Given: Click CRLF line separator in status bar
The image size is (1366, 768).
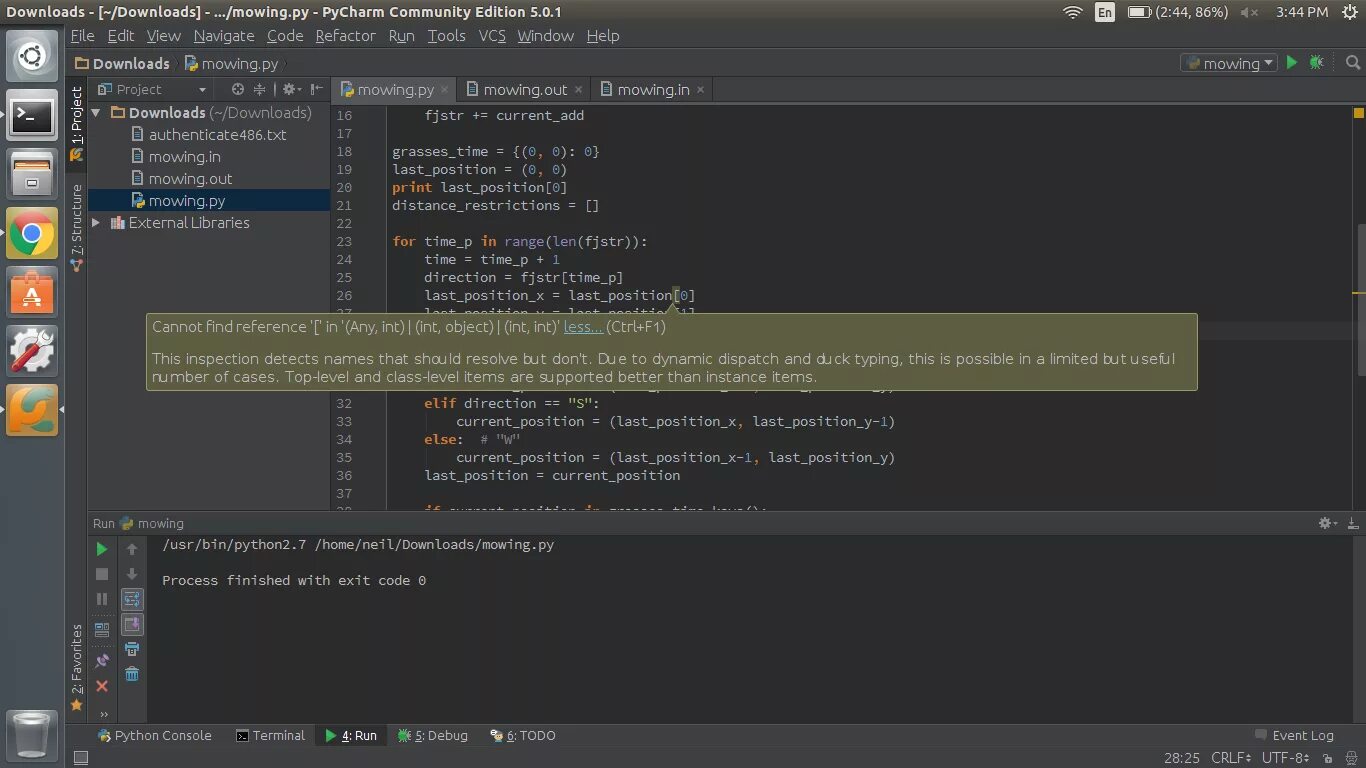Looking at the screenshot, I should pos(1231,758).
